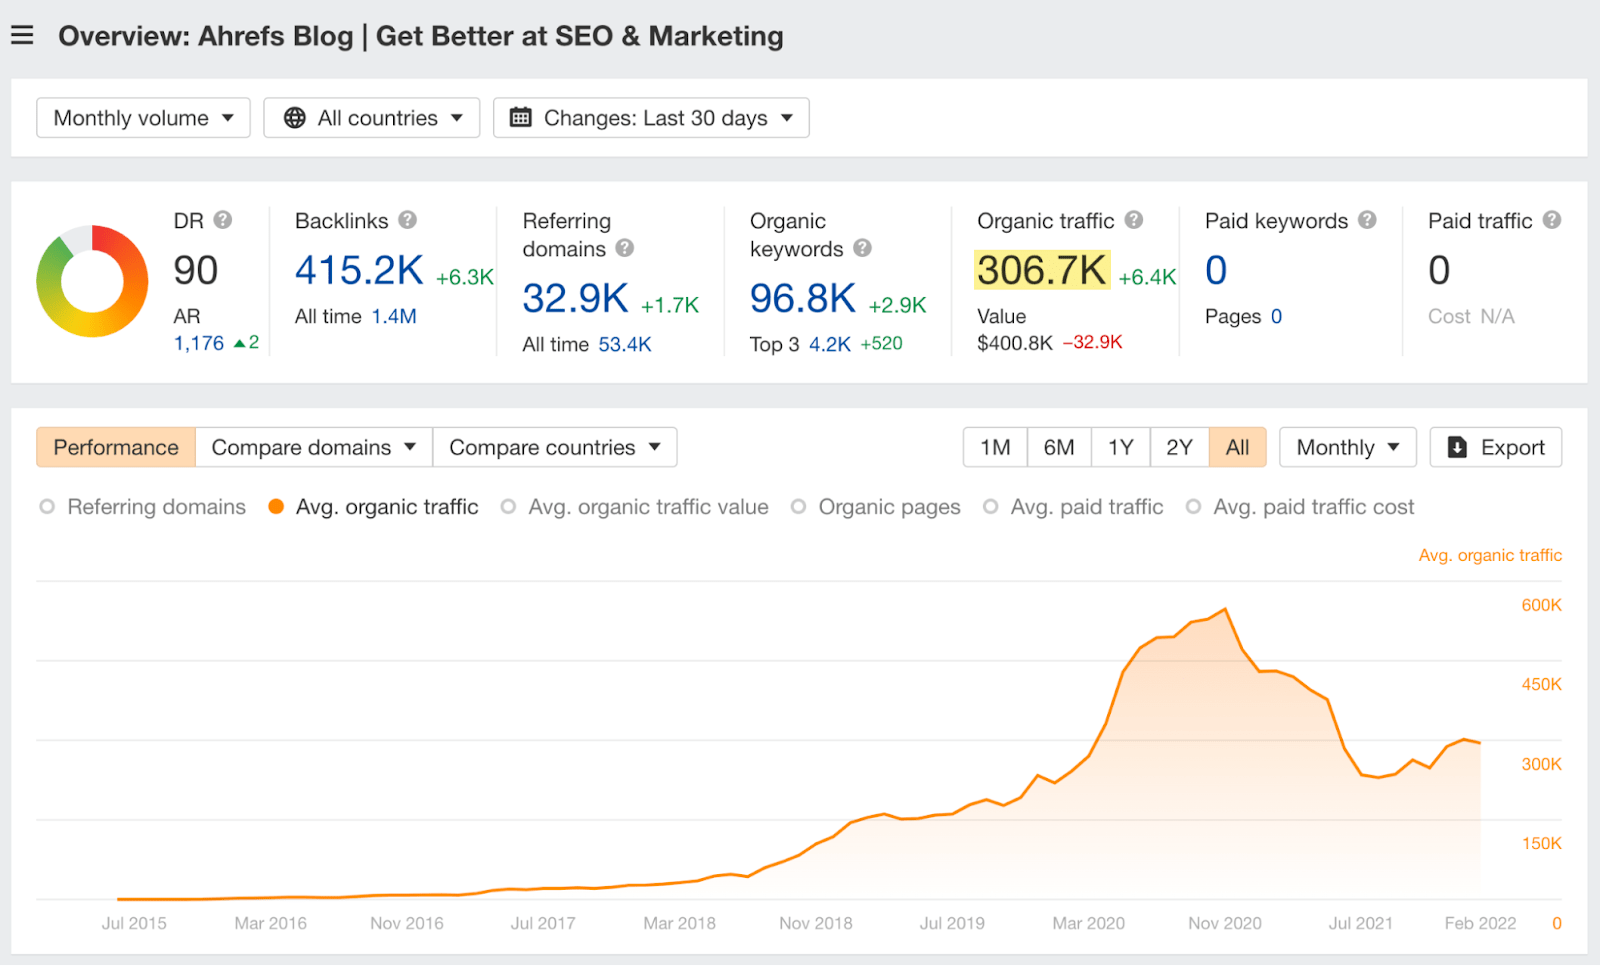Click the help icon beside Referring domains

(x=625, y=248)
